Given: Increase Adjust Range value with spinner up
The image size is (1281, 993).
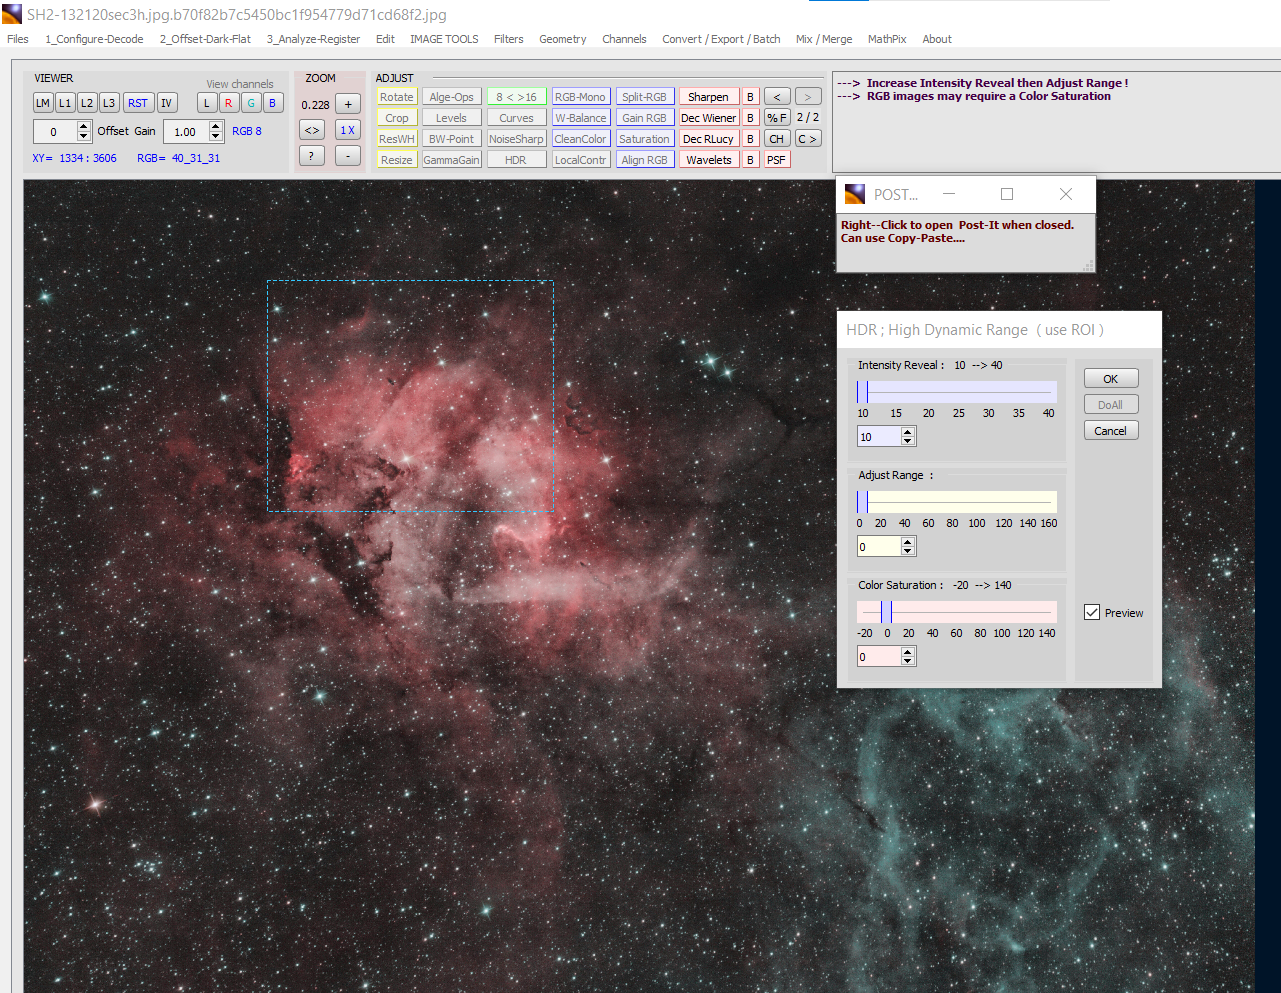Looking at the screenshot, I should [x=908, y=542].
